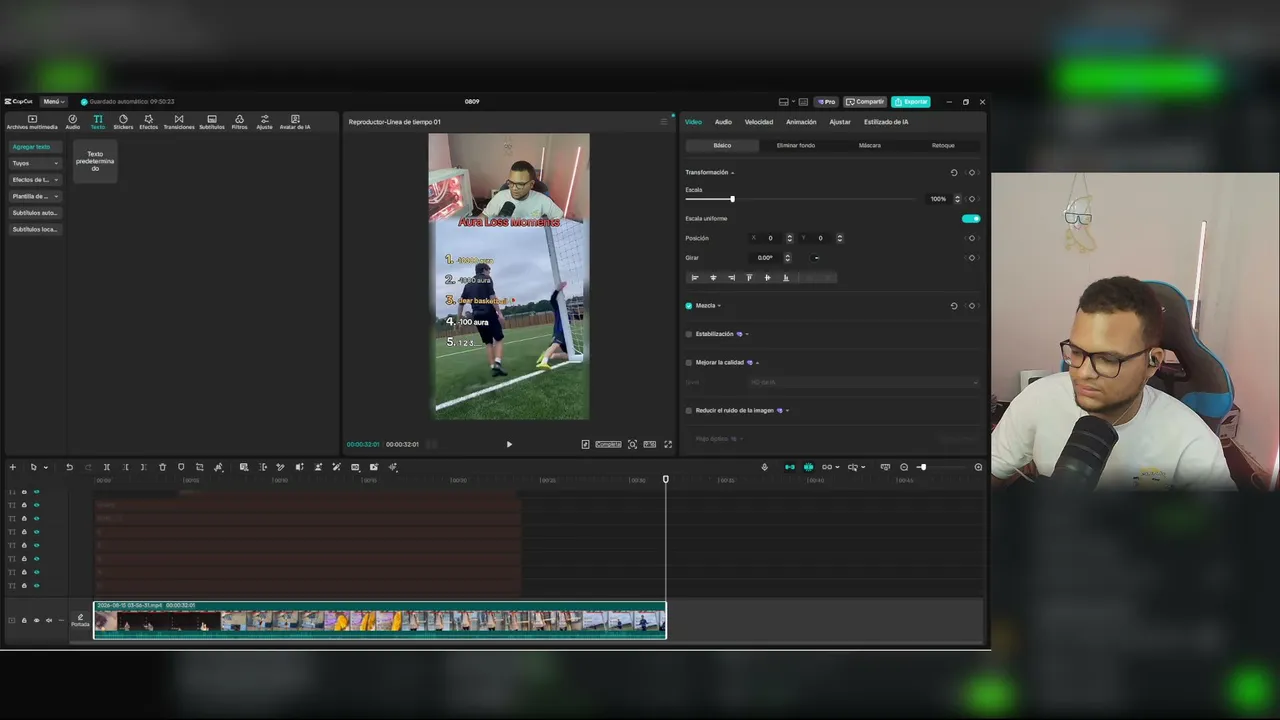Toggle the main-track magnet snapping icon
Image resolution: width=1280 pixels, height=720 pixels.
point(790,467)
